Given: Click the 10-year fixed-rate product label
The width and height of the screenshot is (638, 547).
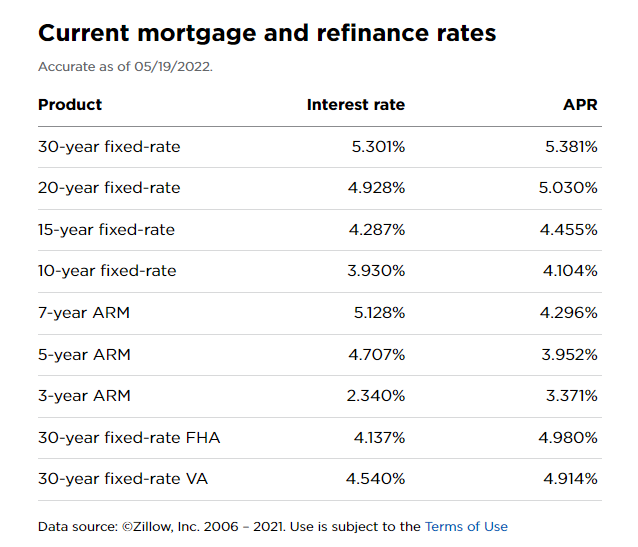Looking at the screenshot, I should click(107, 271).
